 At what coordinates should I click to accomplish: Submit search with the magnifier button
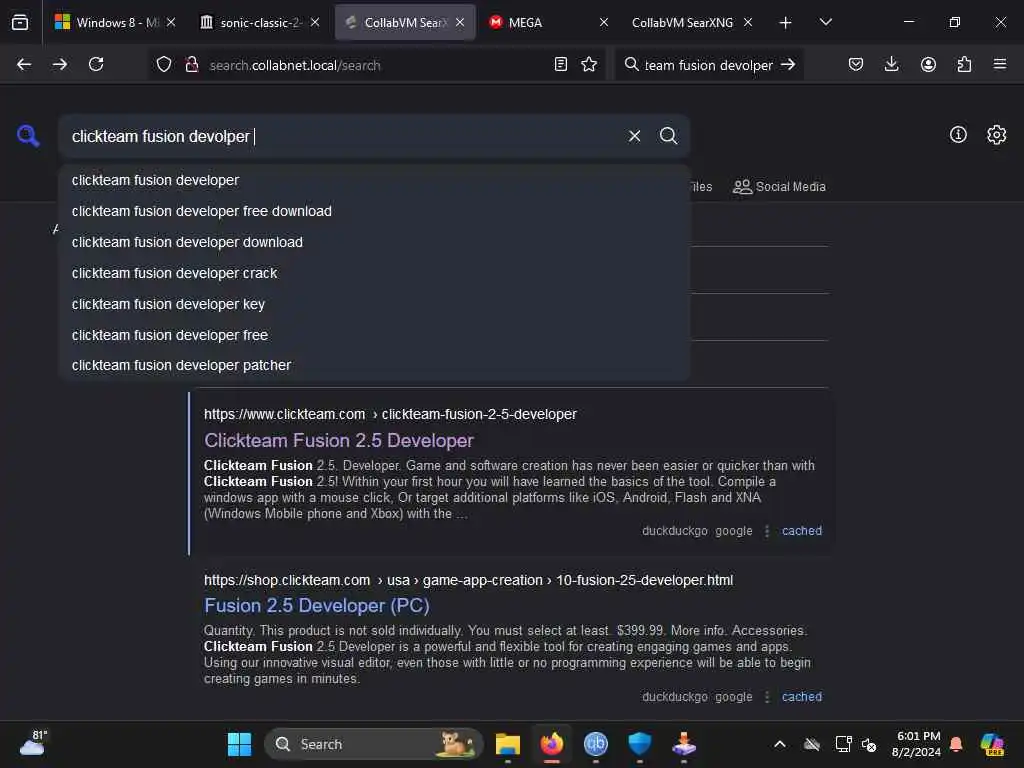[x=668, y=136]
